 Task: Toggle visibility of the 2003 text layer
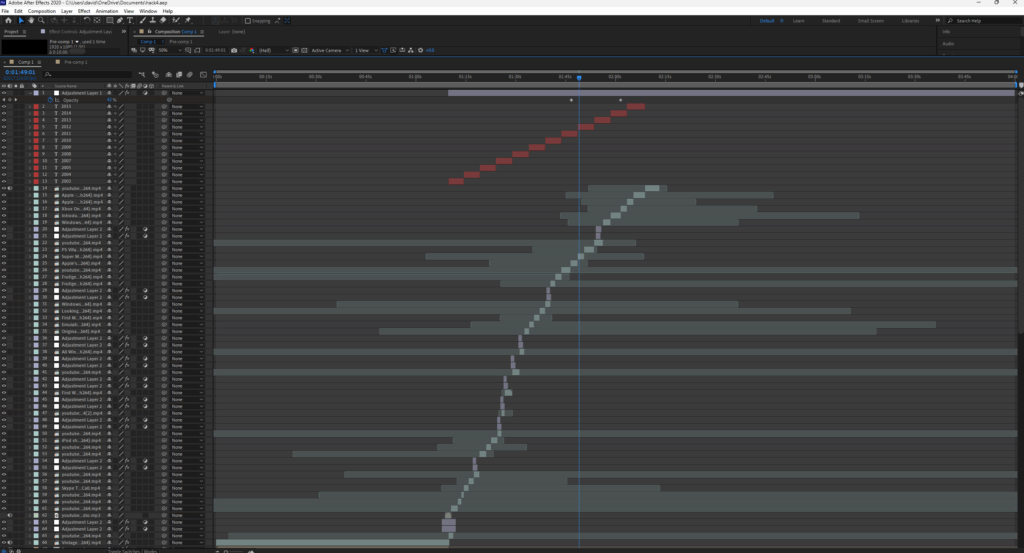[x=4, y=182]
